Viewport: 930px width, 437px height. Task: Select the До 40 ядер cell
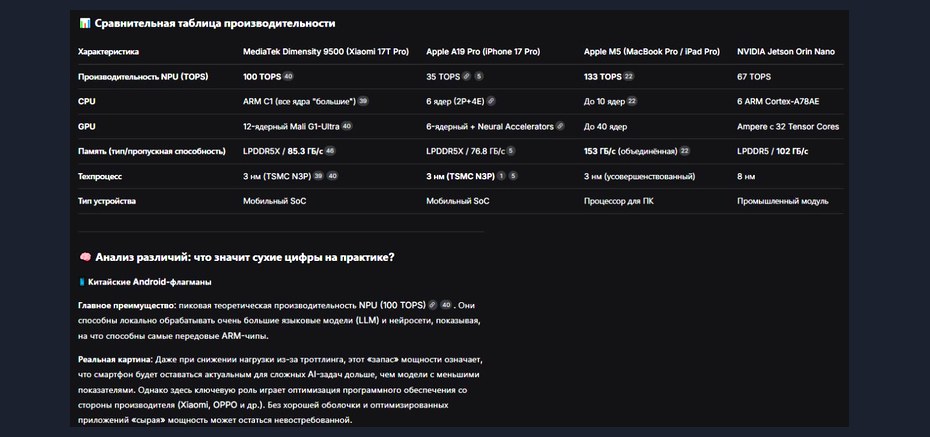605,126
